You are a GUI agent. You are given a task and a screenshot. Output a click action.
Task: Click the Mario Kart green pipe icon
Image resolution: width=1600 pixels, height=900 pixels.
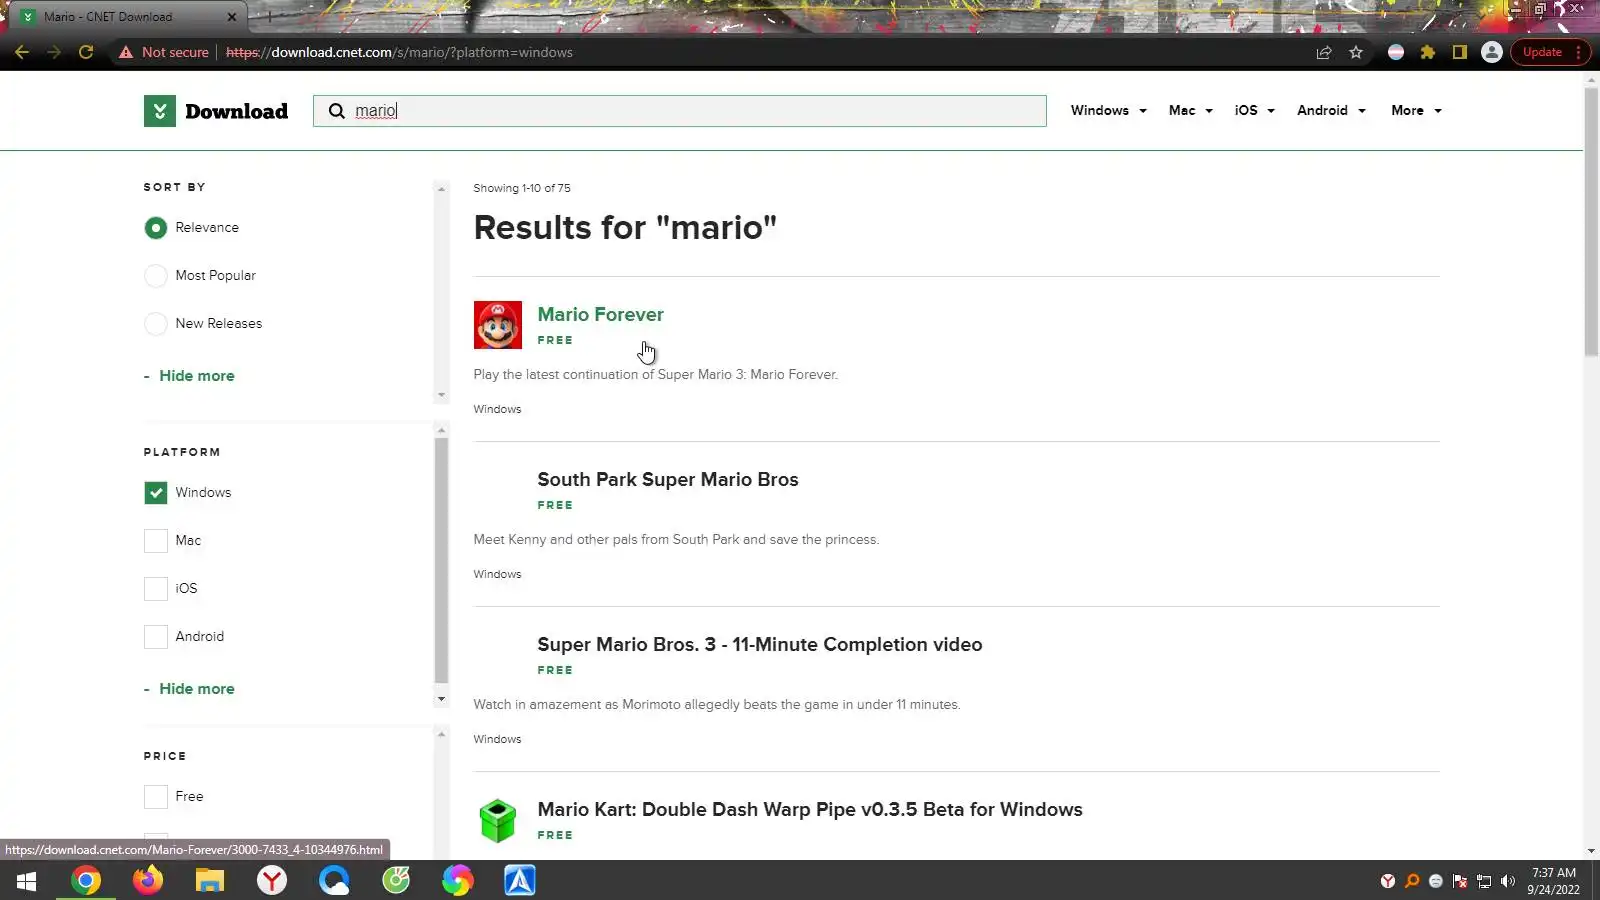498,821
